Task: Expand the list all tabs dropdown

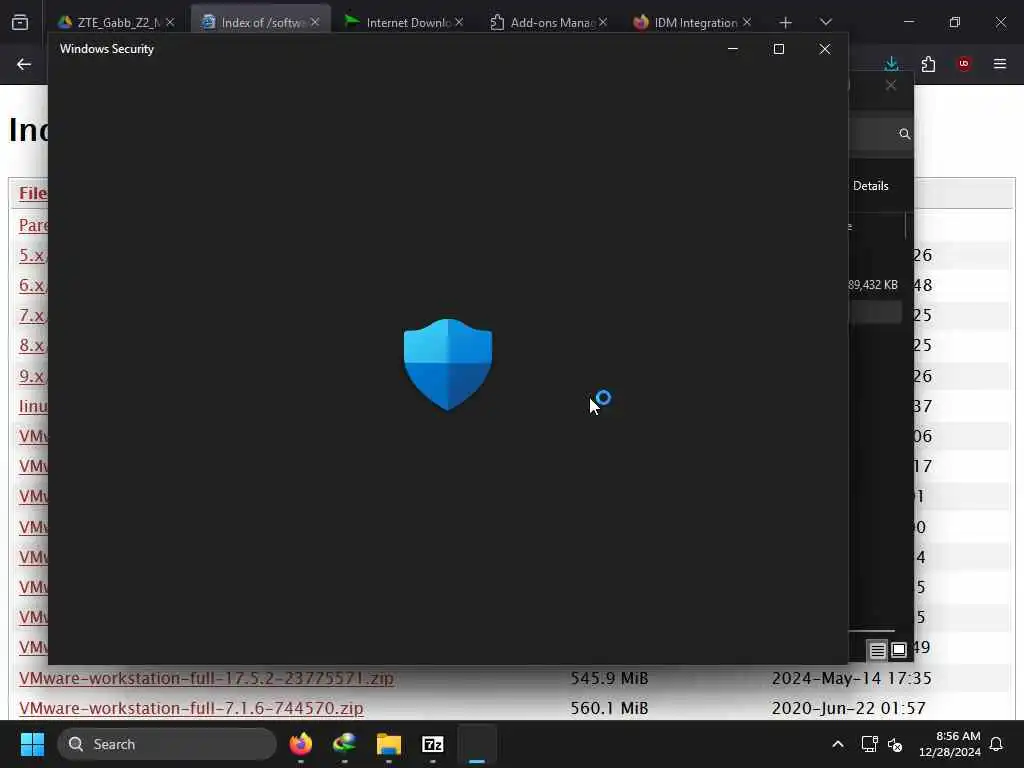Action: tap(825, 22)
